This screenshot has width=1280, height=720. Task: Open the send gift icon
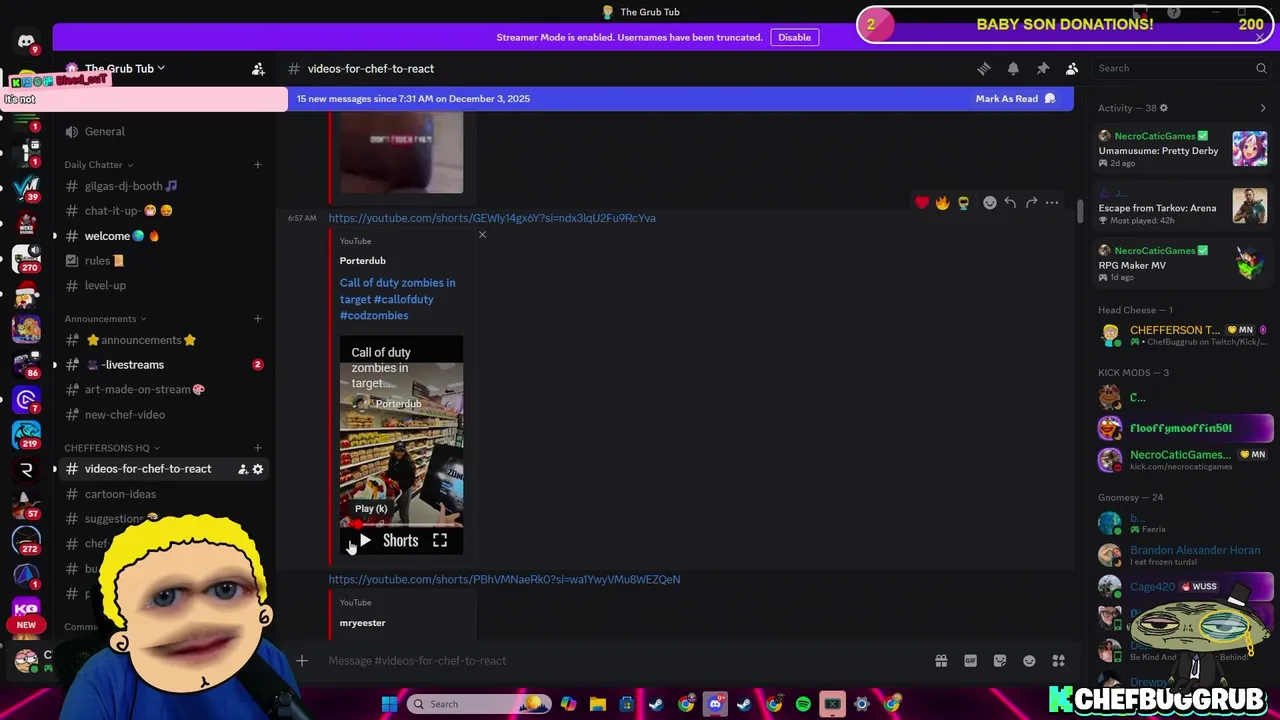[x=941, y=661]
